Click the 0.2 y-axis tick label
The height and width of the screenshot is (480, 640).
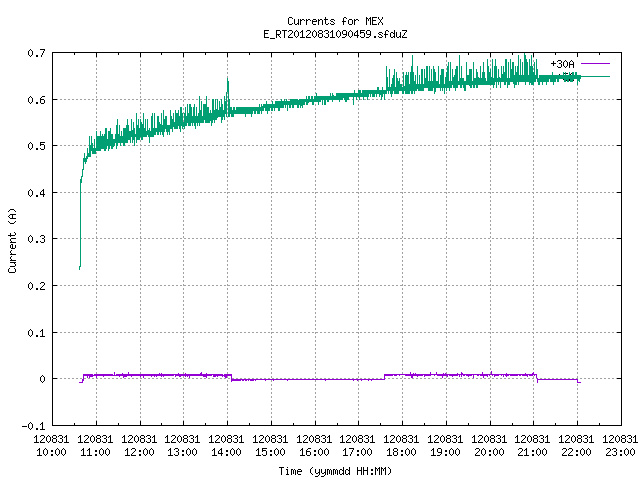pyautogui.click(x=36, y=286)
